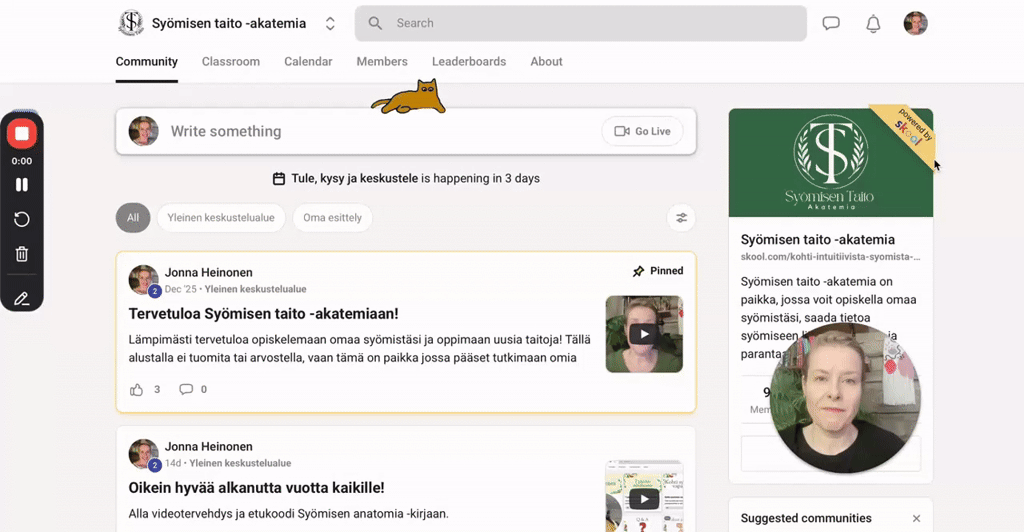This screenshot has width=1024, height=532.
Task: Filter by Yleinen keskustelualue
Action: coord(221,218)
